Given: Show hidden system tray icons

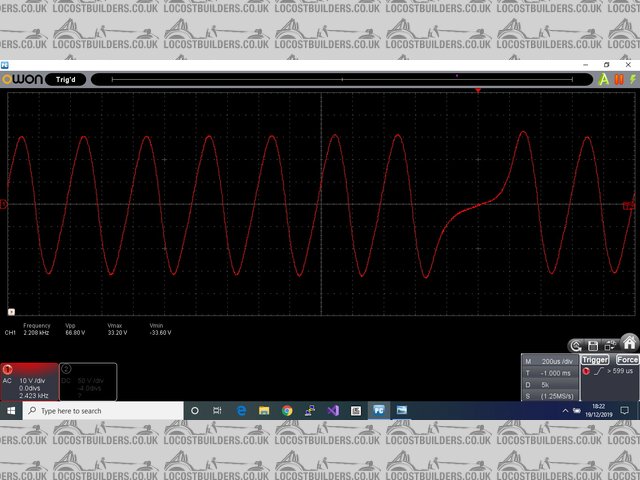Looking at the screenshot, I should click(x=567, y=410).
